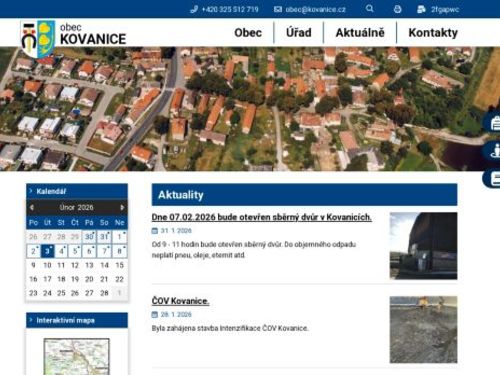The width and height of the screenshot is (500, 375).
Task: Open the top floating side tab icon
Action: (492, 123)
